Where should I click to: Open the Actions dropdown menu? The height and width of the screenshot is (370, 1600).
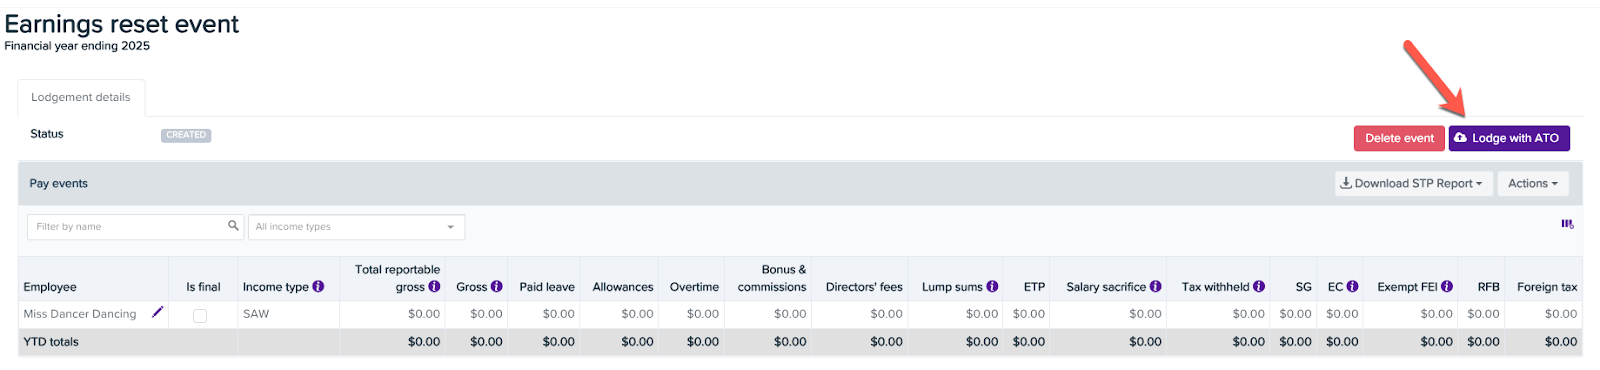pos(1533,184)
